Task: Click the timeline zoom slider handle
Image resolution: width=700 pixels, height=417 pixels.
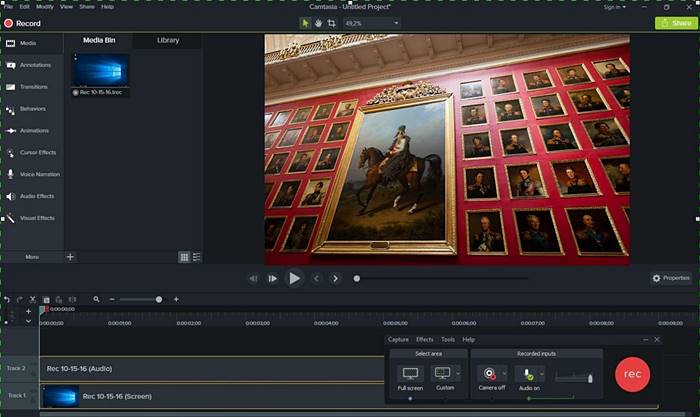Action: tap(158, 299)
